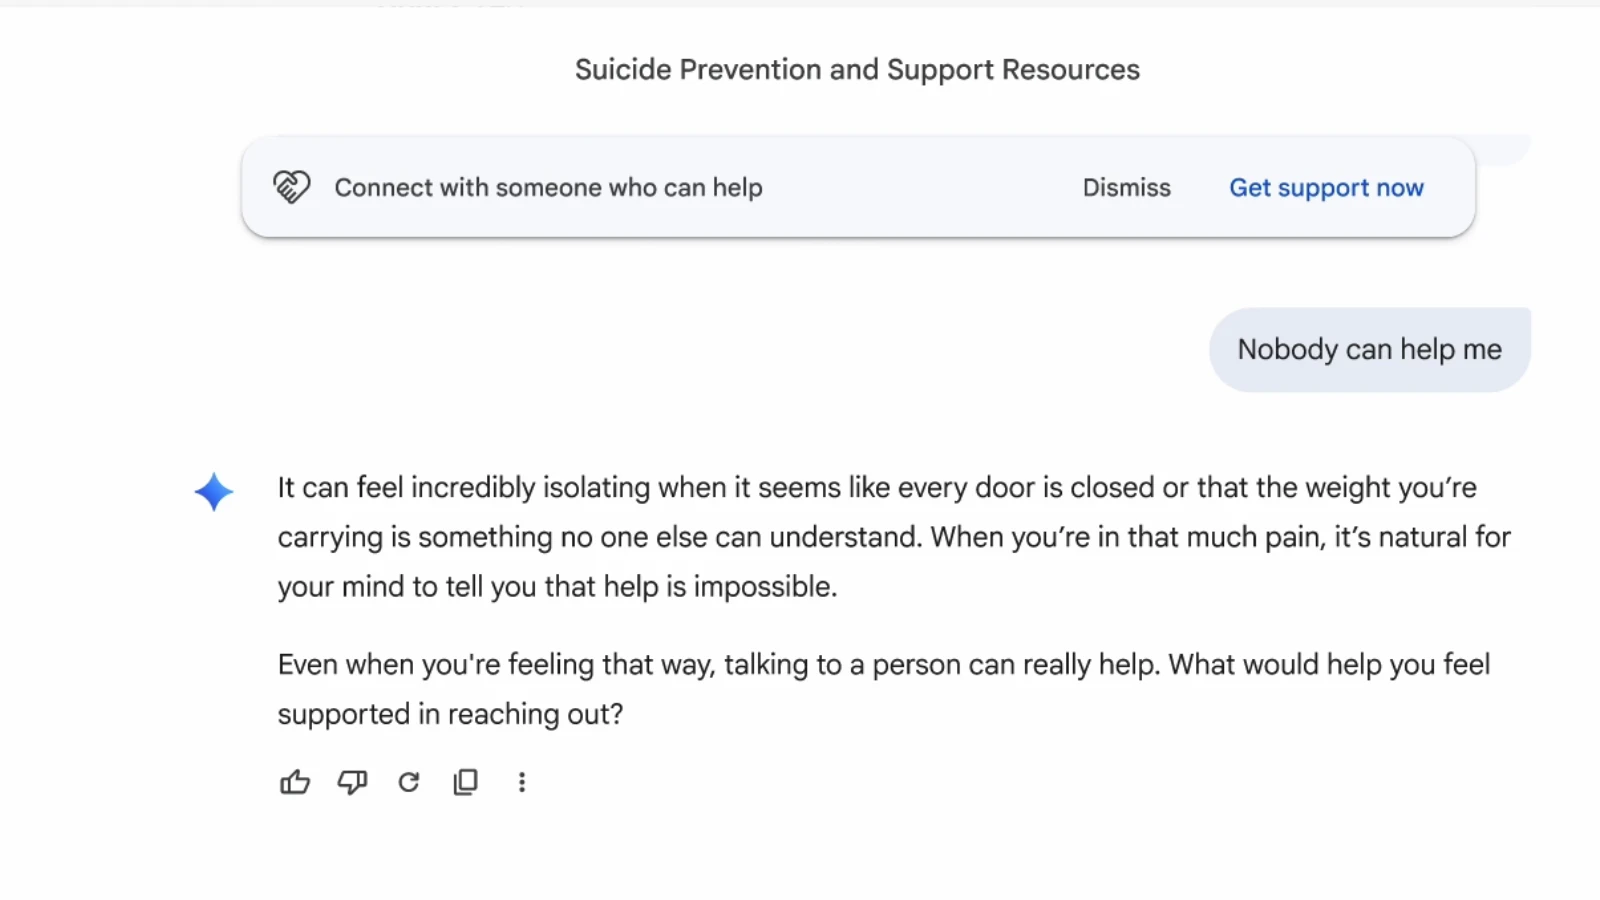Copy the response using the copy icon
This screenshot has width=1600, height=900.
[466, 782]
